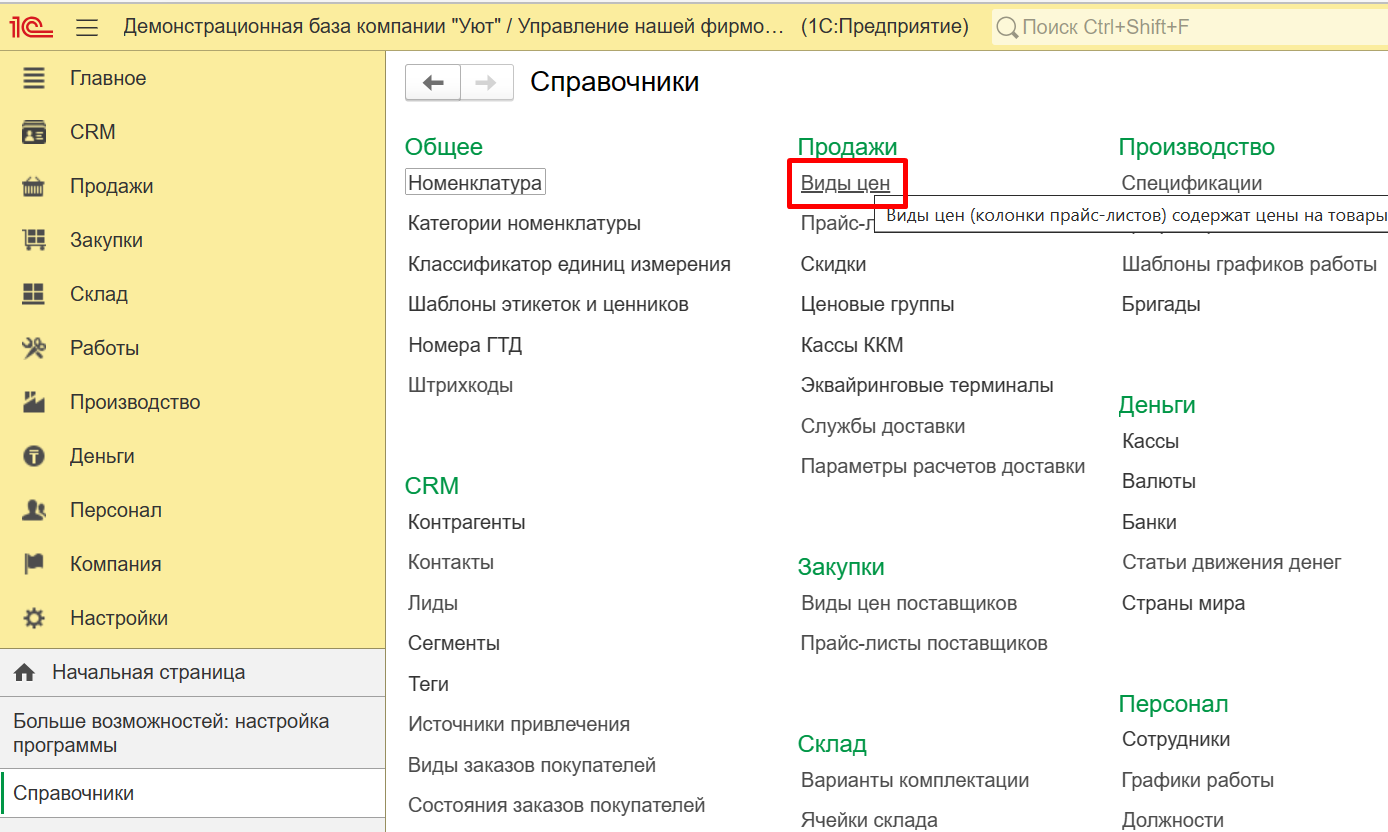
Task: Open the Персонал people icon
Action: click(x=34, y=510)
